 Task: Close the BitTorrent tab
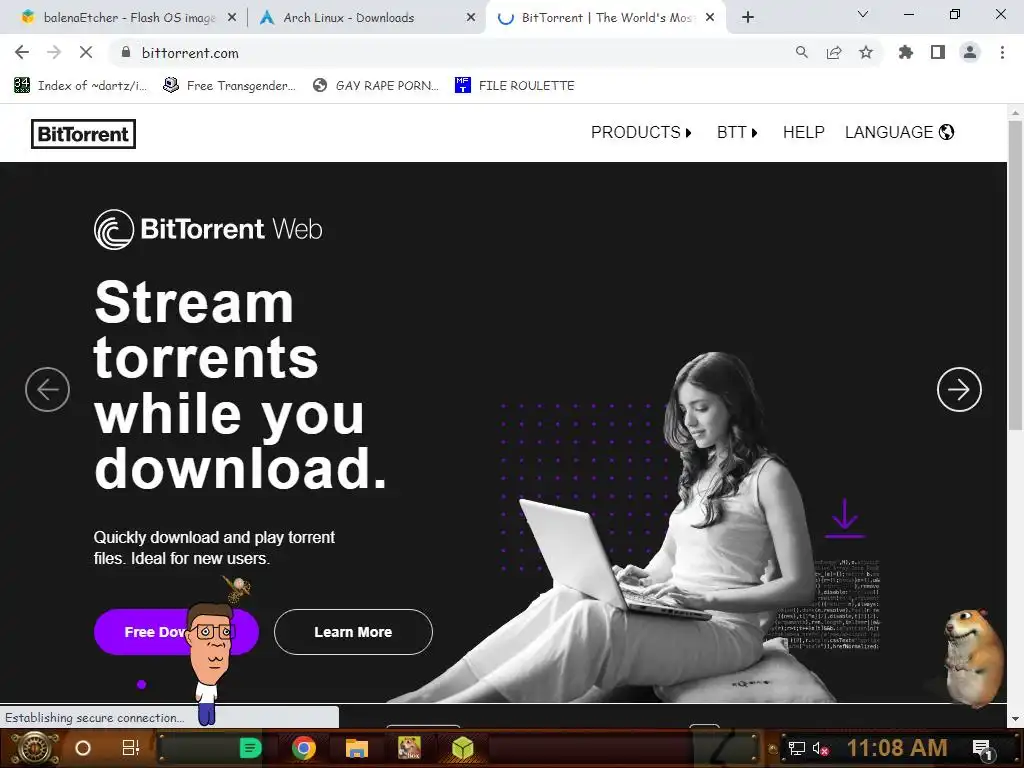tap(710, 18)
